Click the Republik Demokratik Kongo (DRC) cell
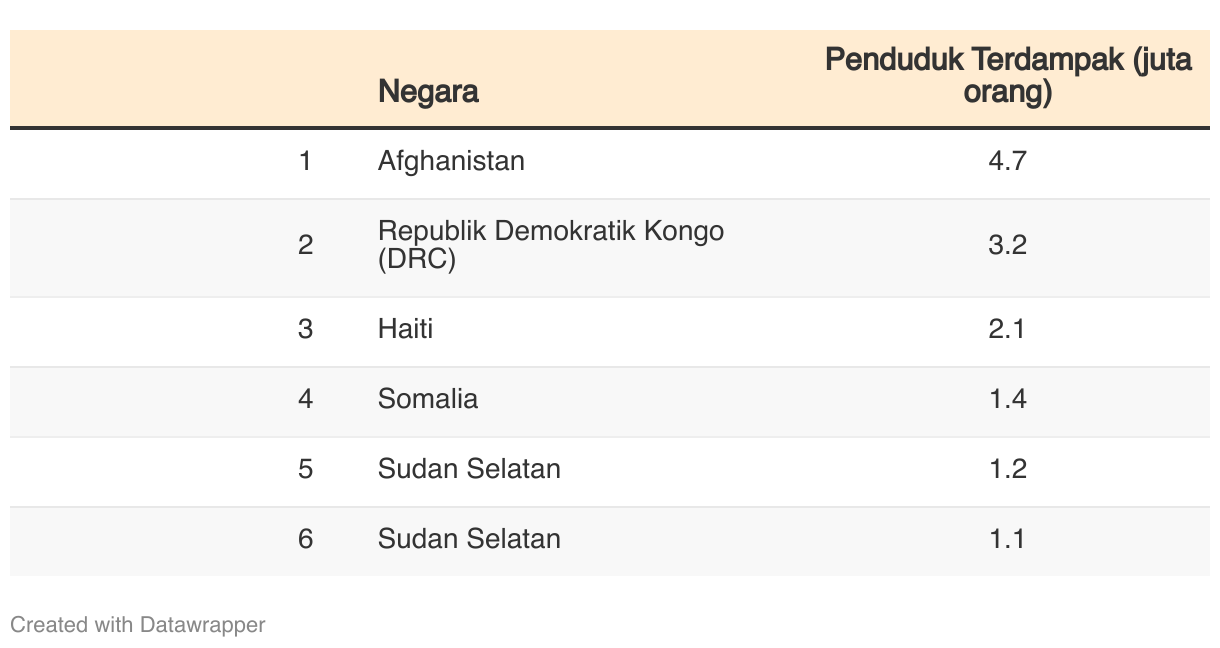This screenshot has width=1220, height=648. click(x=551, y=245)
